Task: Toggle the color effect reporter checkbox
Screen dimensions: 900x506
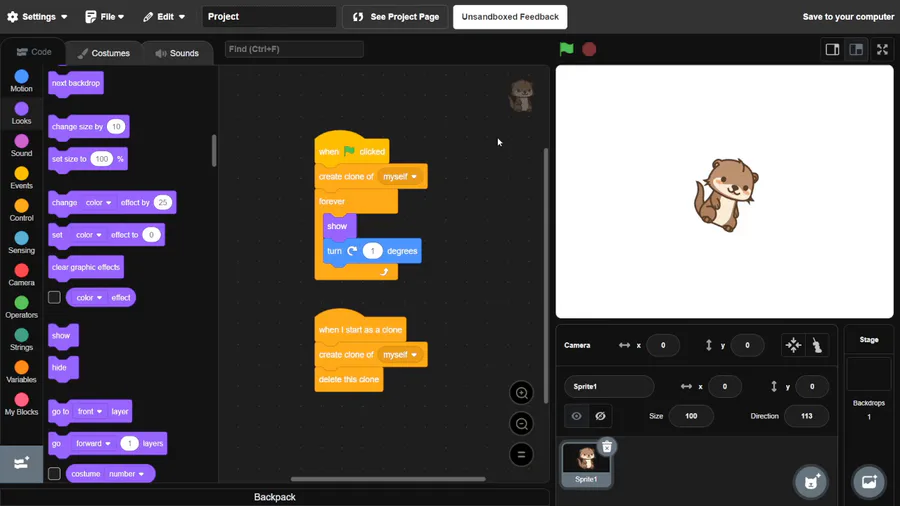Action: (x=54, y=297)
